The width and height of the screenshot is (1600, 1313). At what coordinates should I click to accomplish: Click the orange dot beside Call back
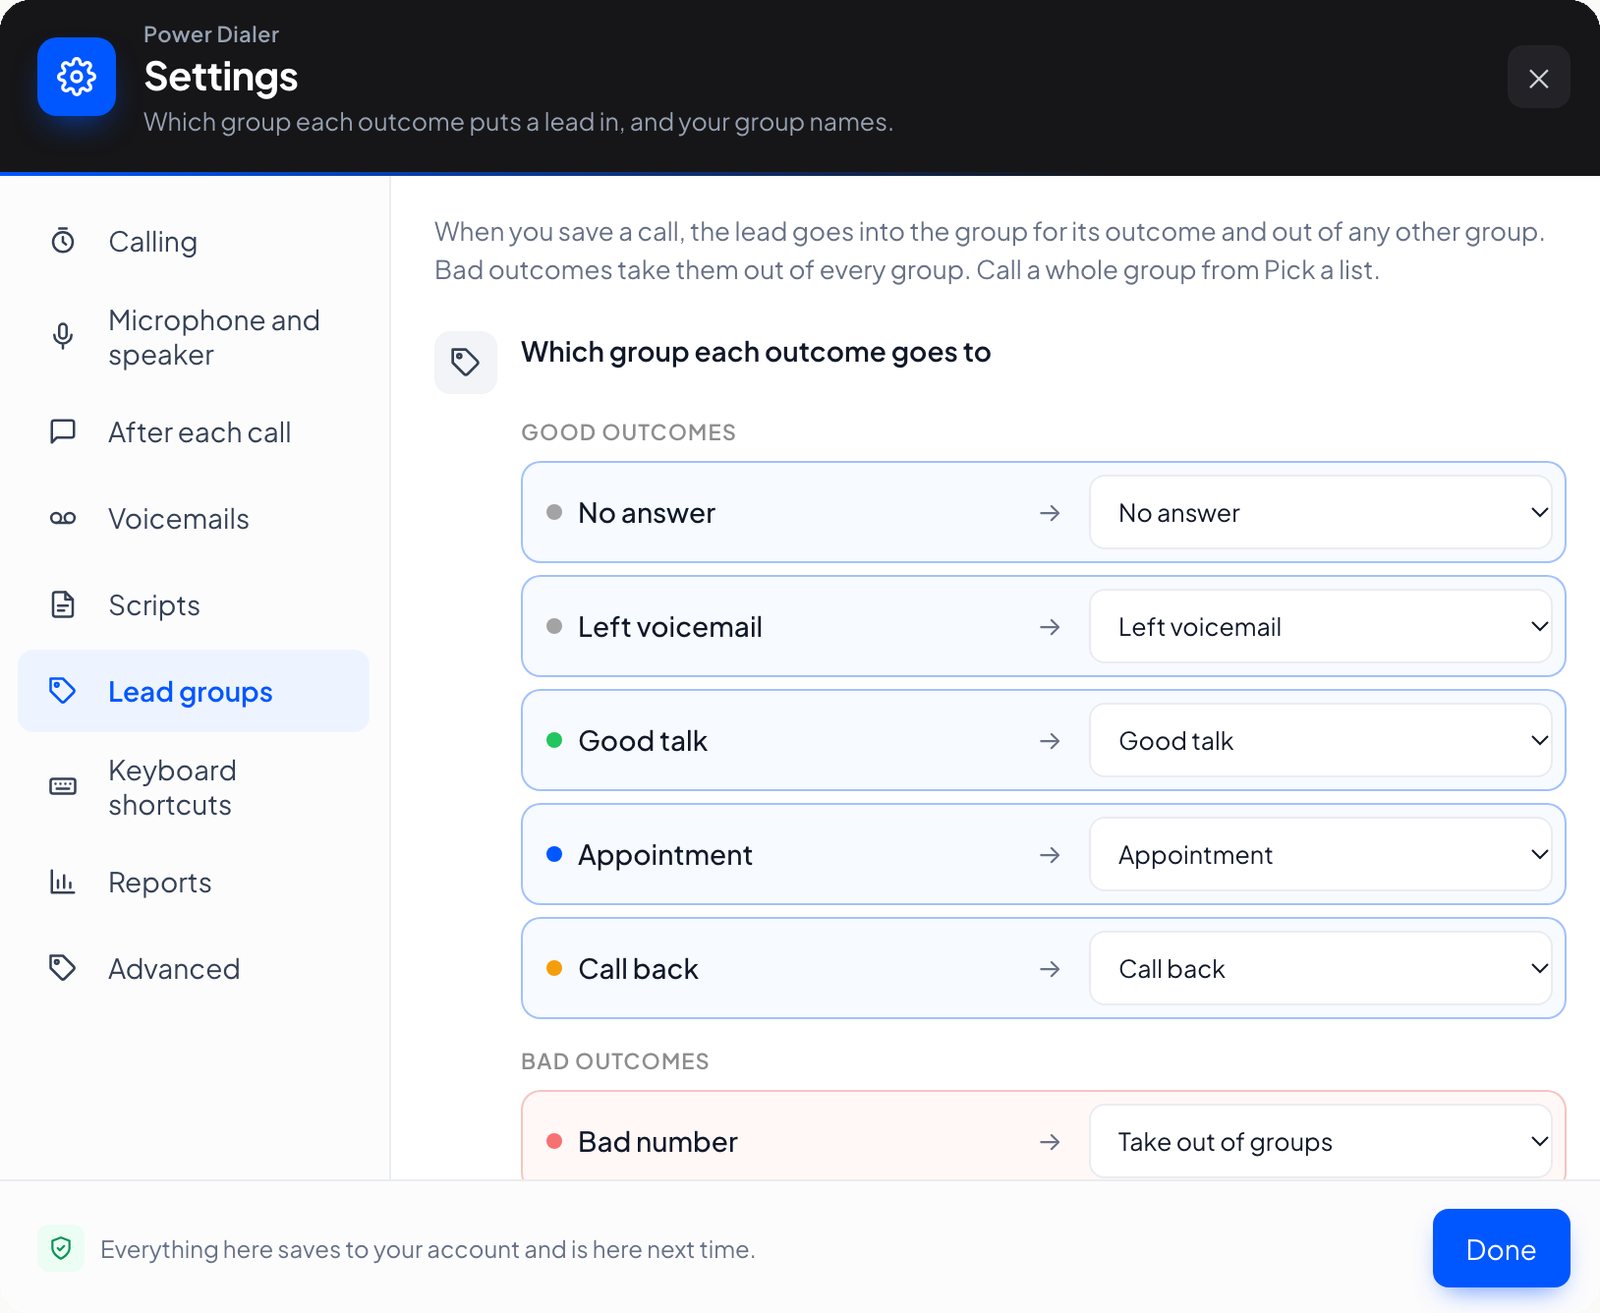554,968
